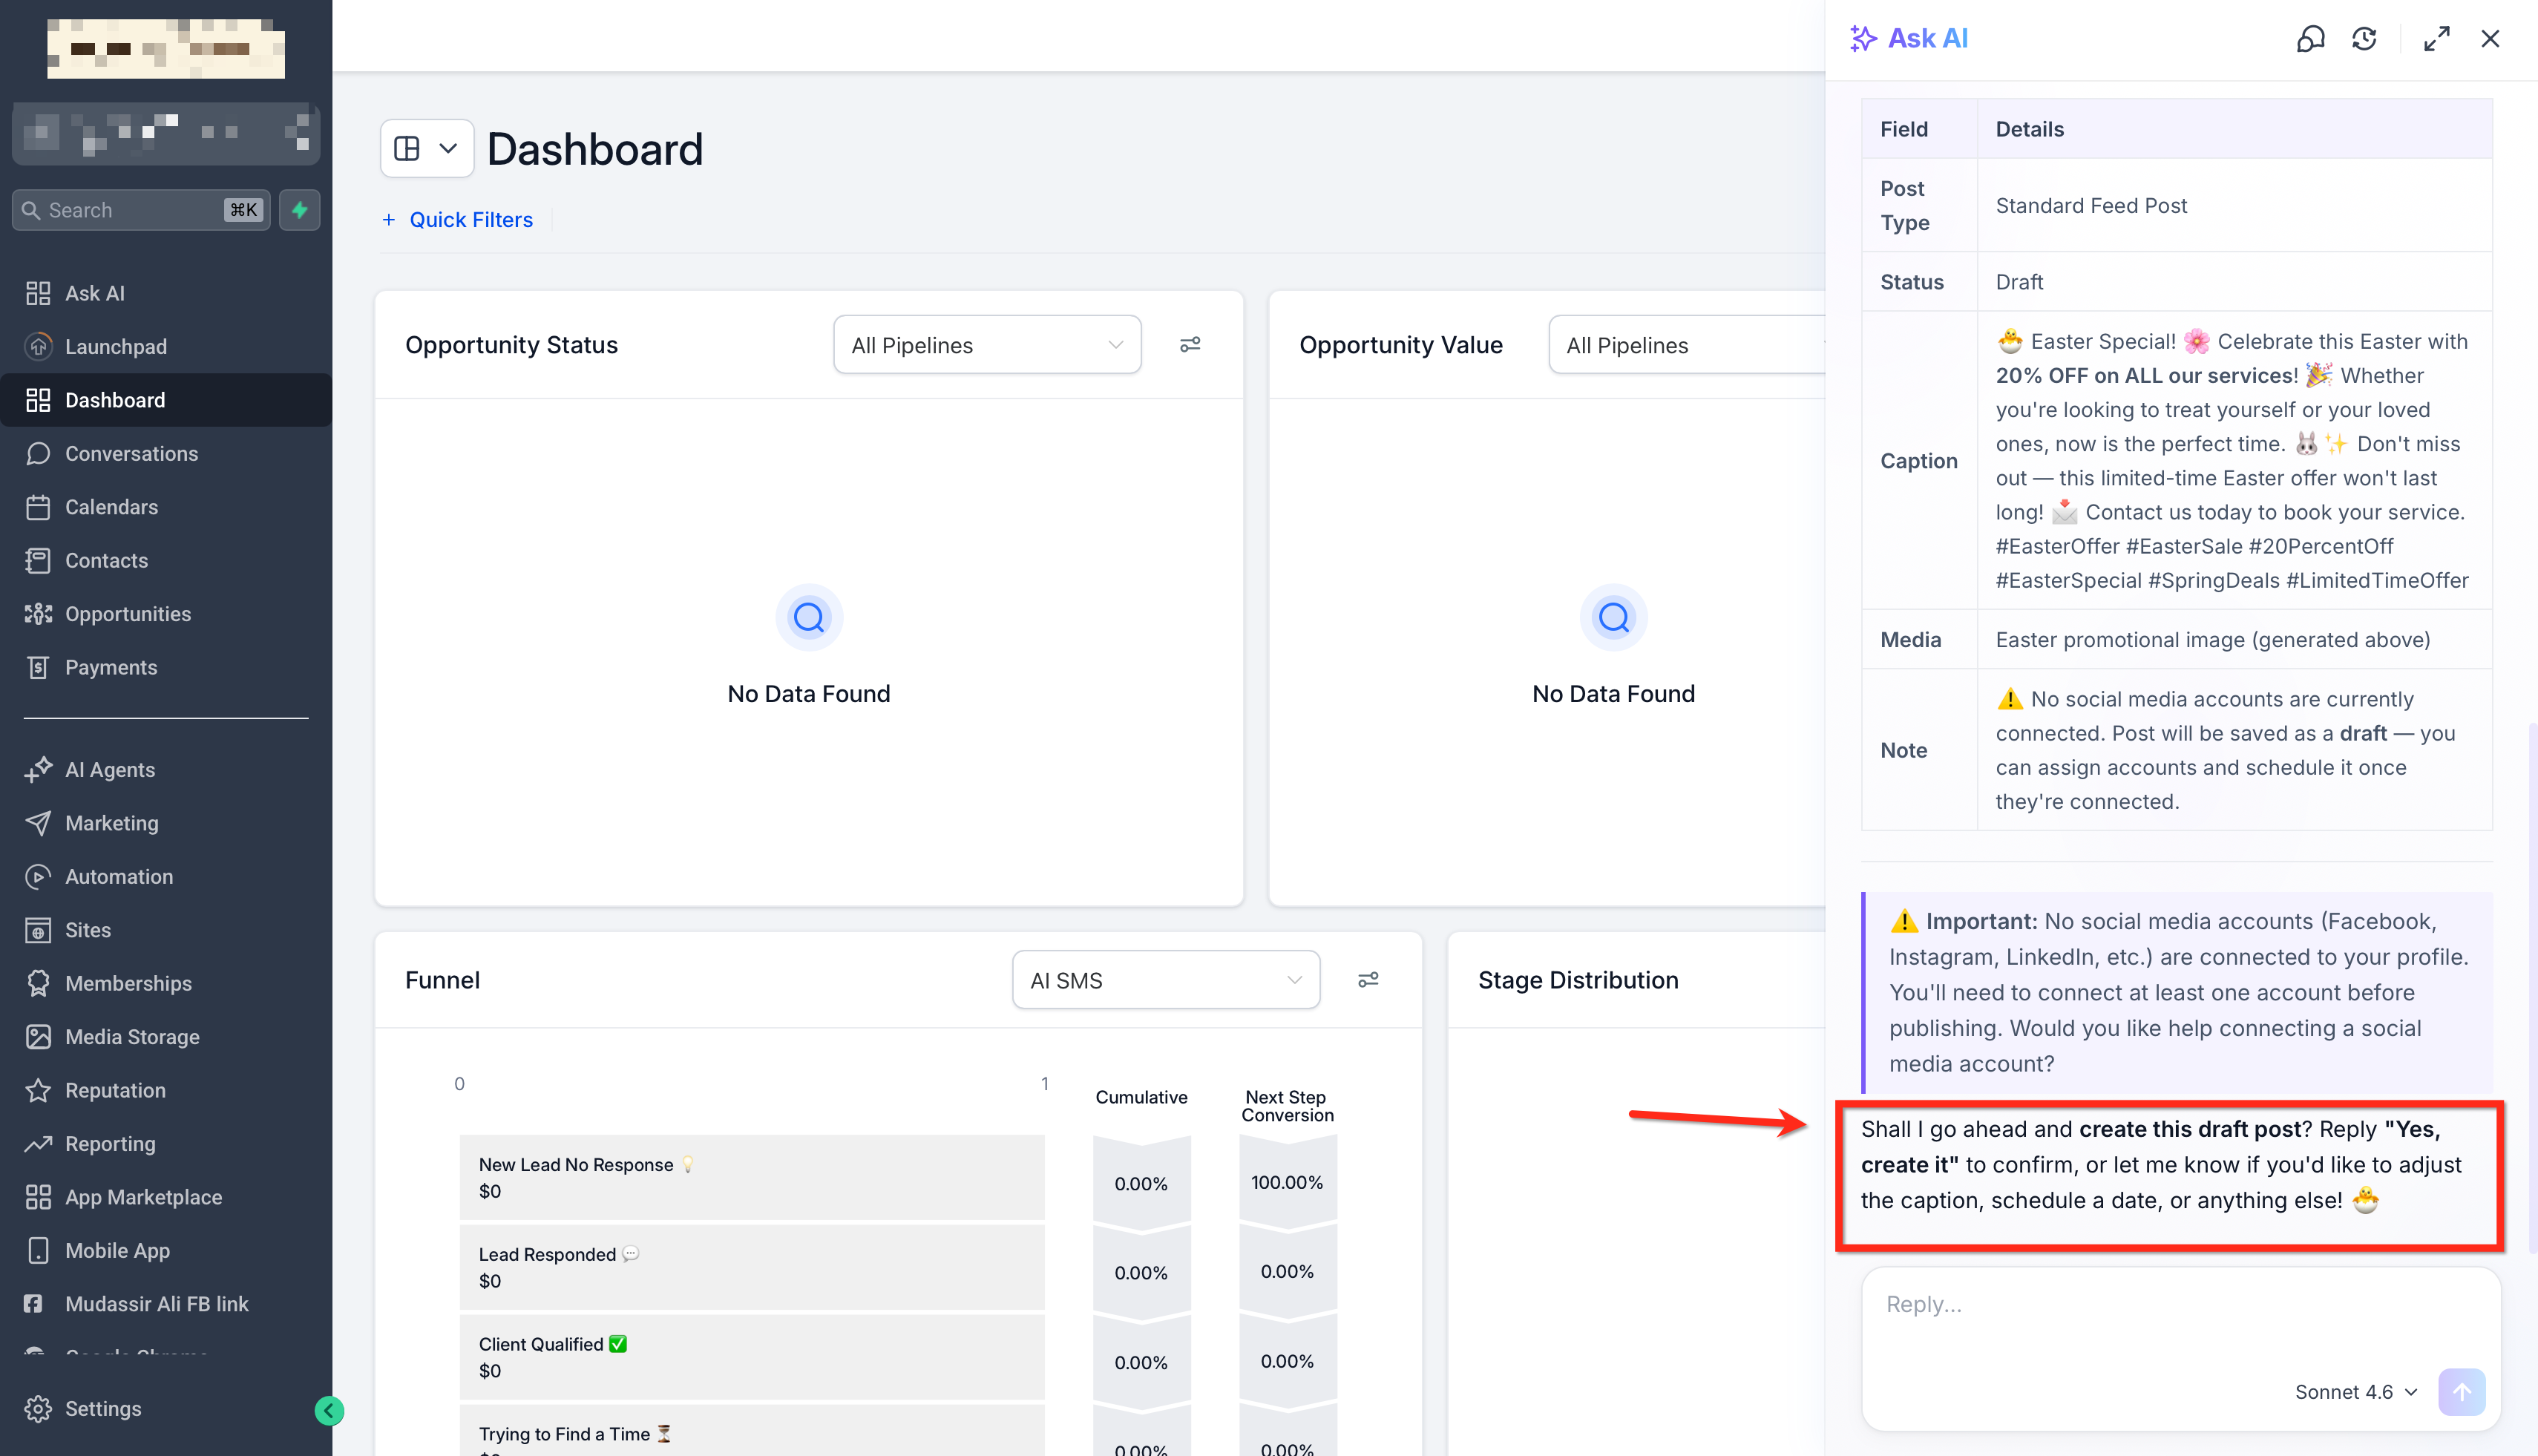Image resolution: width=2538 pixels, height=1456 pixels.
Task: Open Opportunity Status filter settings icon
Action: (1190, 345)
